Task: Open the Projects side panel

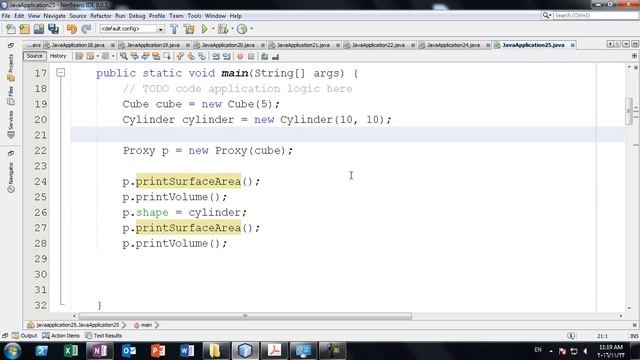Action: point(11,68)
